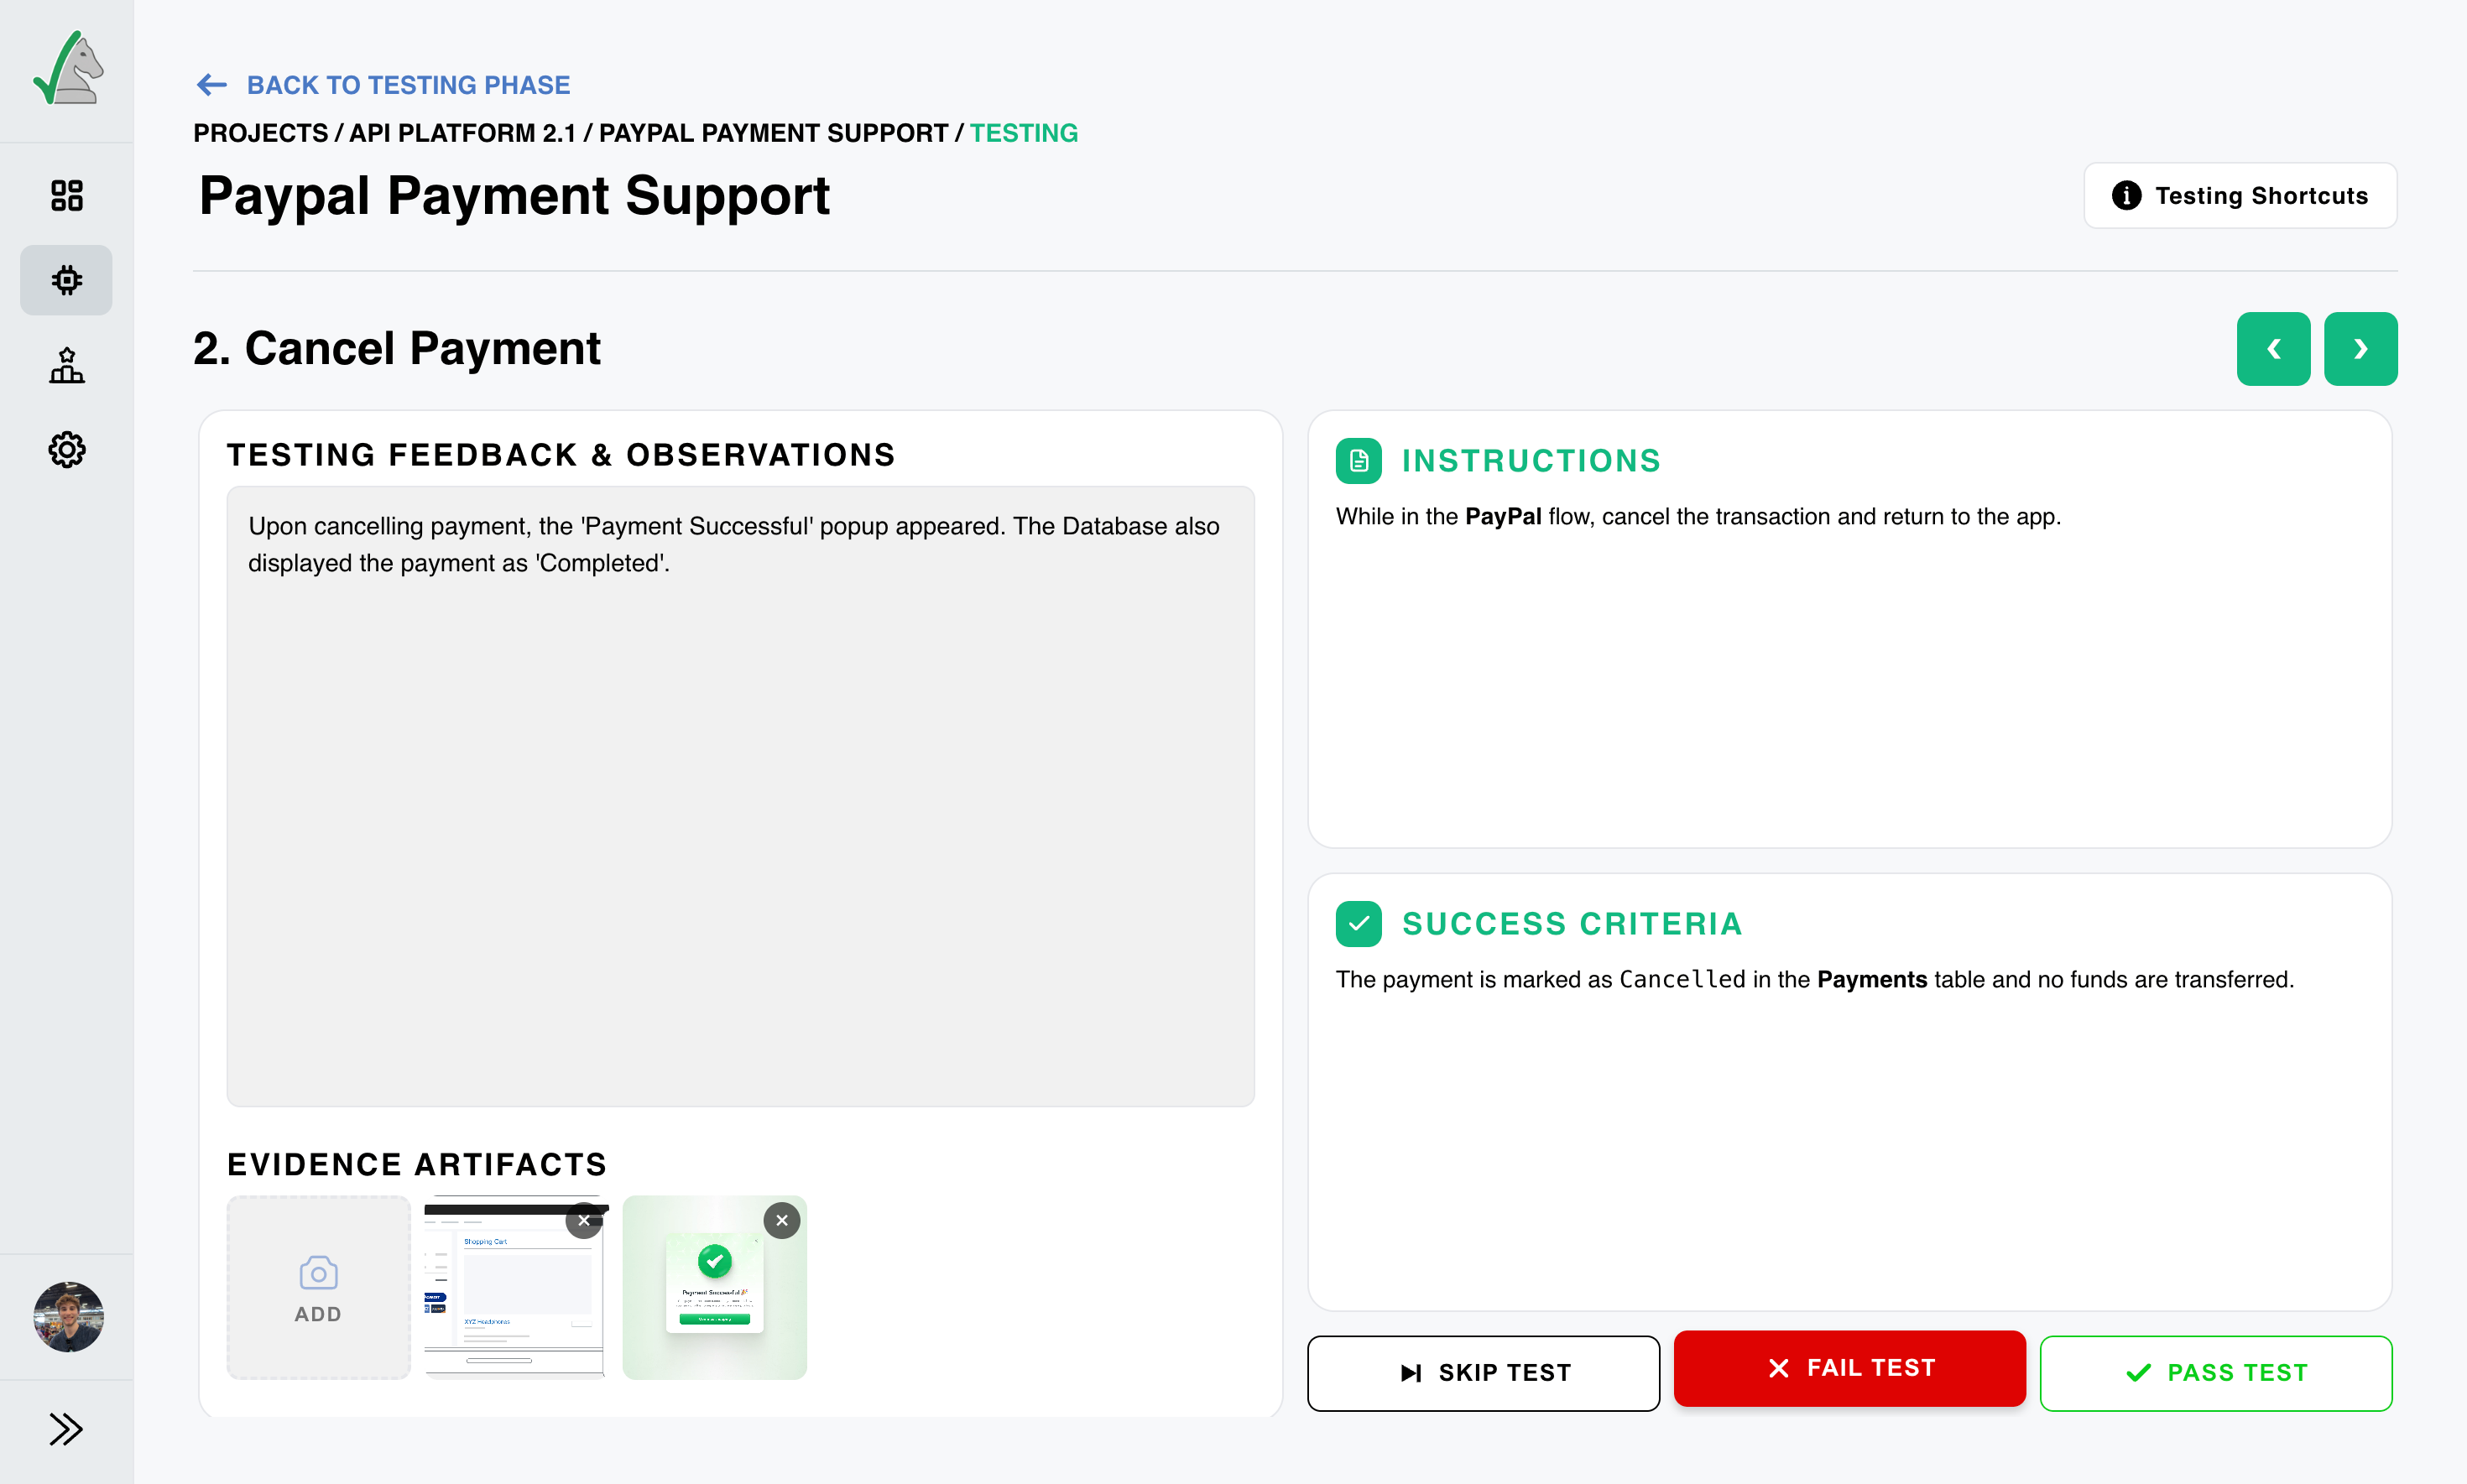The height and width of the screenshot is (1484, 2467).
Task: Click the 'SUCCESS CRITERIA' heading text
Action: pyautogui.click(x=1572, y=924)
